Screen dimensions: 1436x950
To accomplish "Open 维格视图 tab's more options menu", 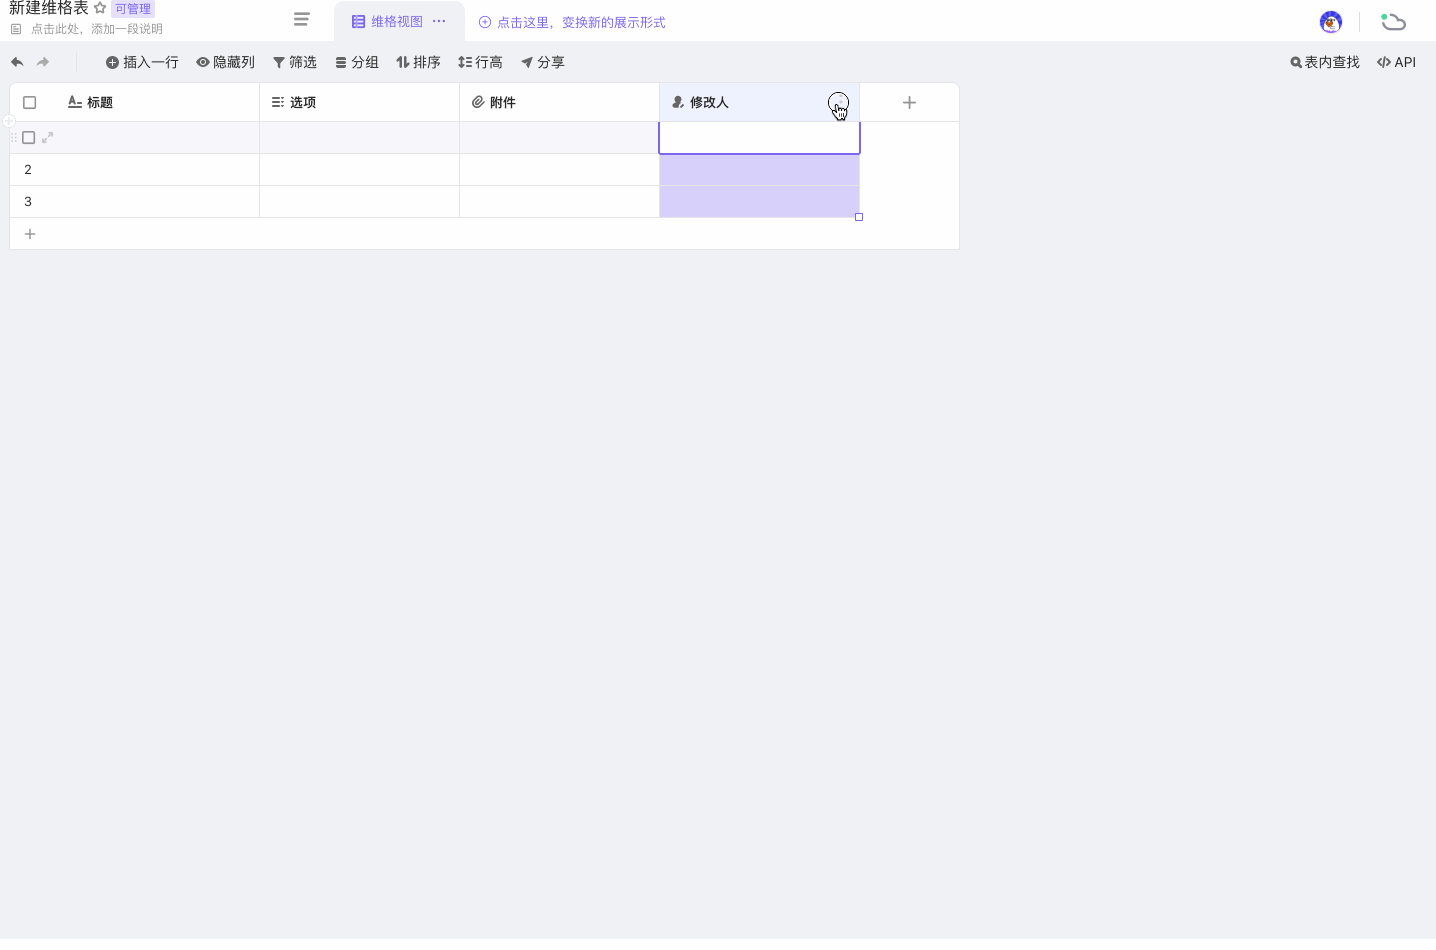I will click(x=439, y=21).
